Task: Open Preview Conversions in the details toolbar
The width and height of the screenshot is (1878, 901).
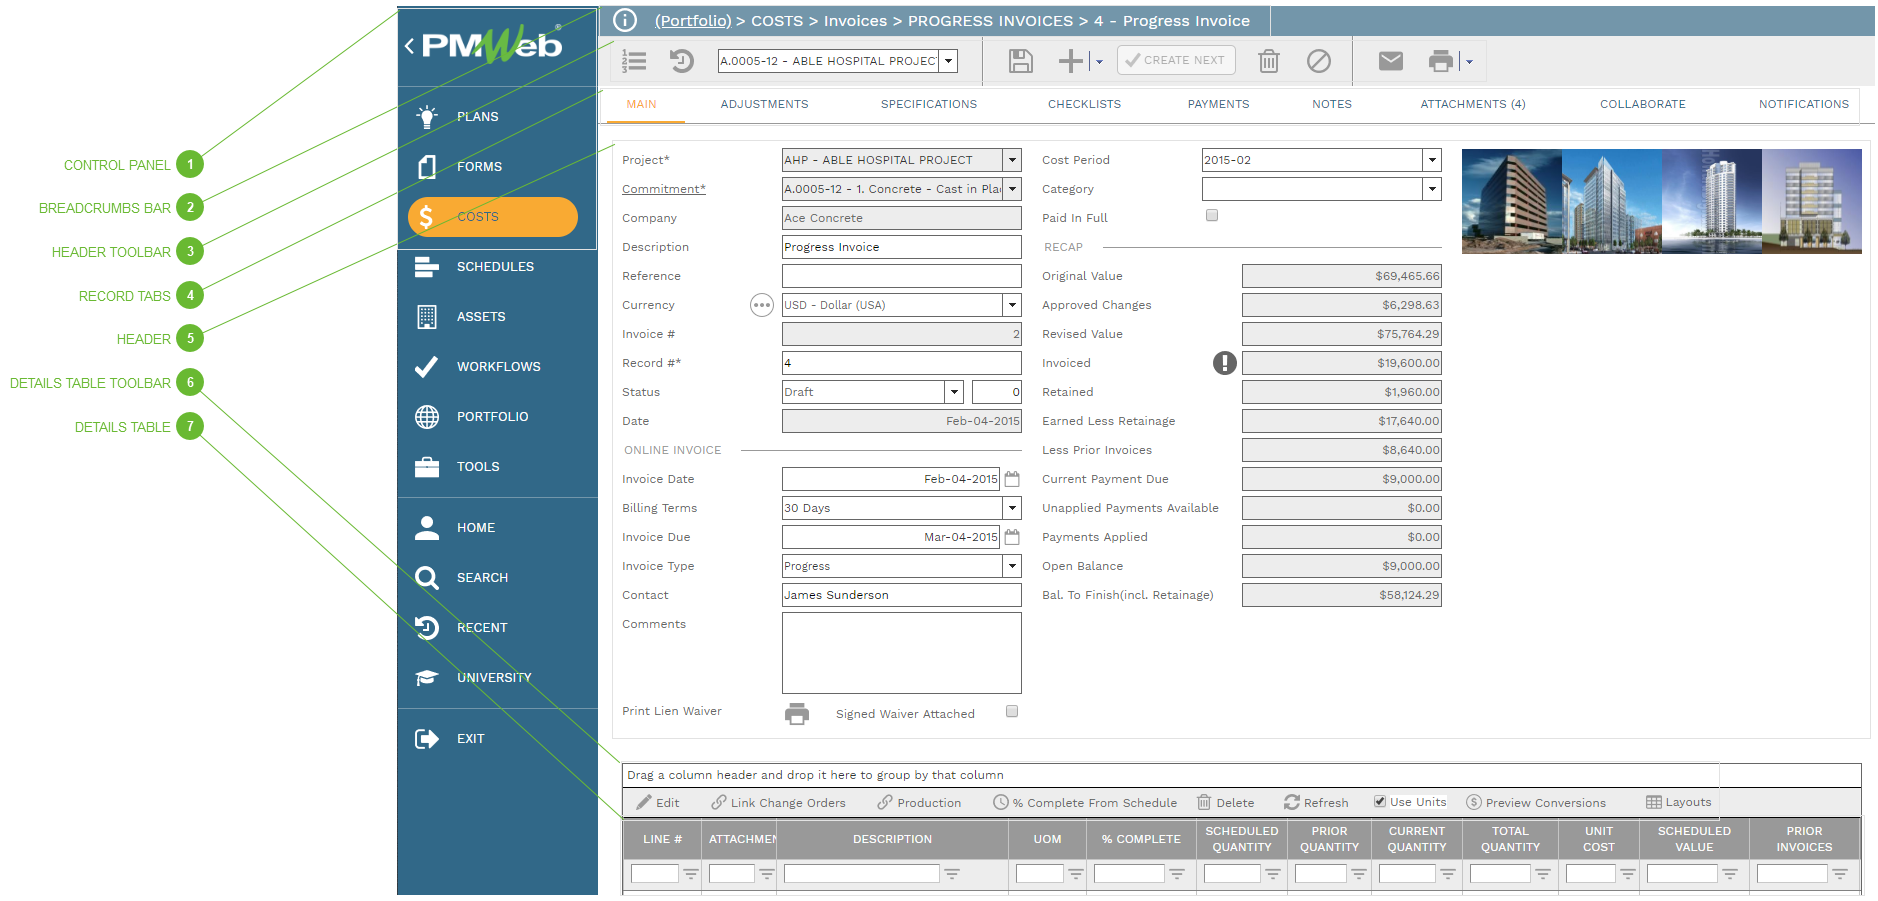Action: click(1537, 801)
